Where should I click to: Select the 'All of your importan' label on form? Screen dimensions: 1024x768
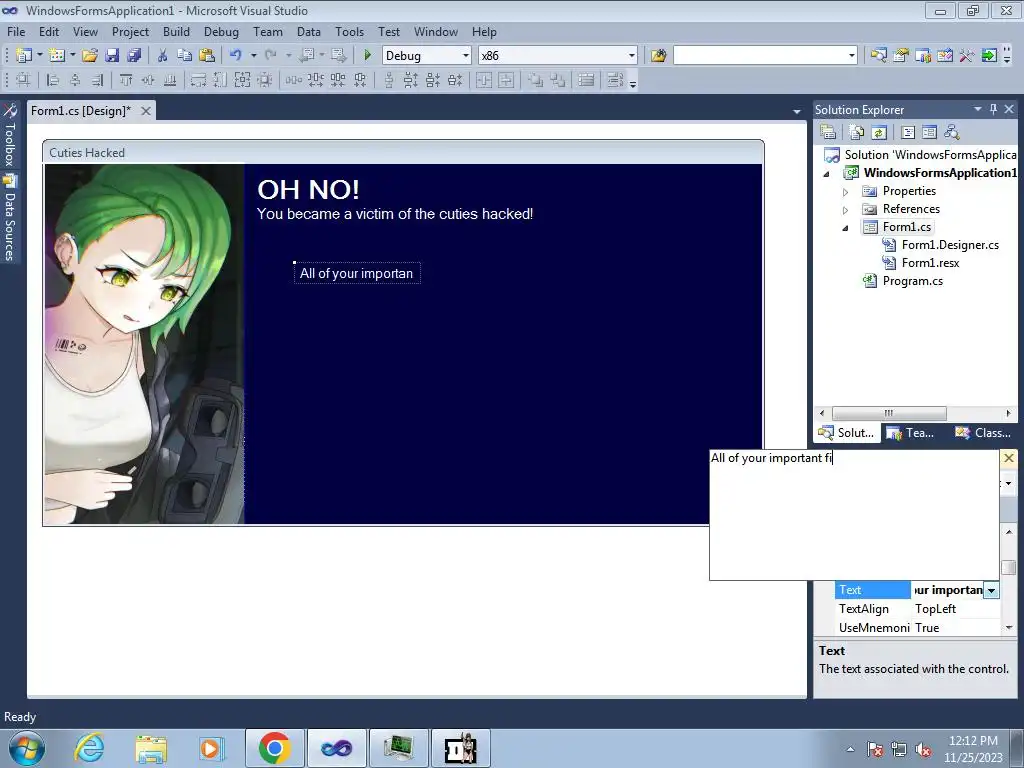coord(357,274)
